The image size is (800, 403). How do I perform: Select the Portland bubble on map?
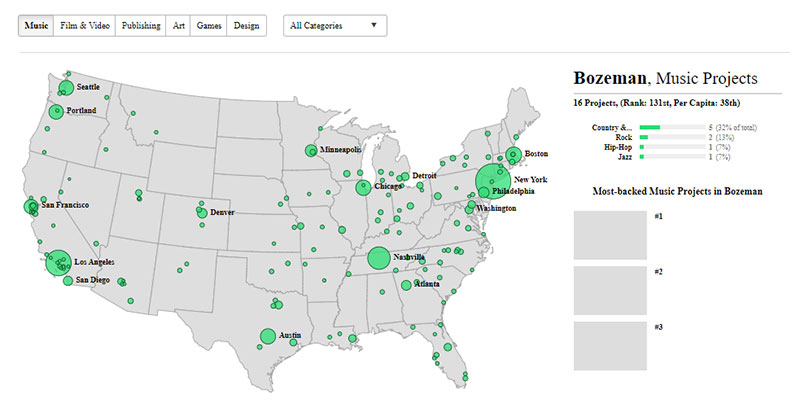56,112
